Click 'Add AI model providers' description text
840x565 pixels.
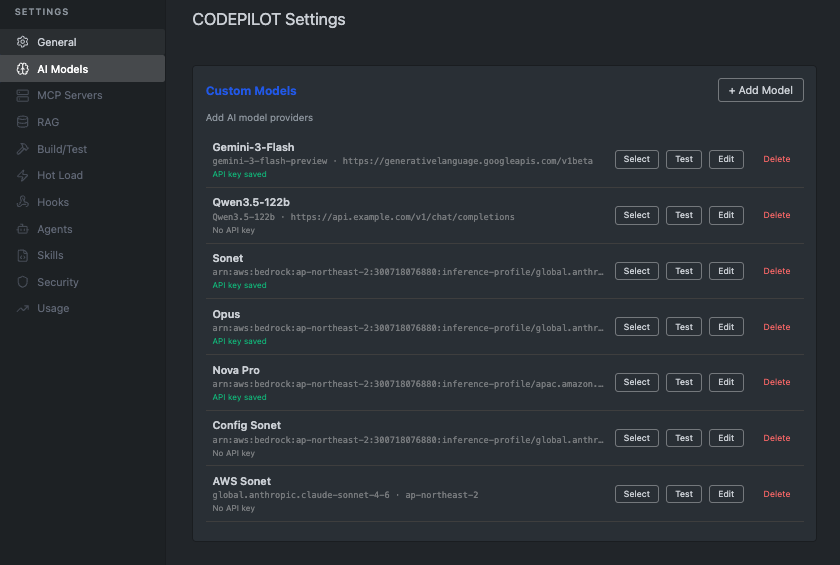(x=259, y=117)
